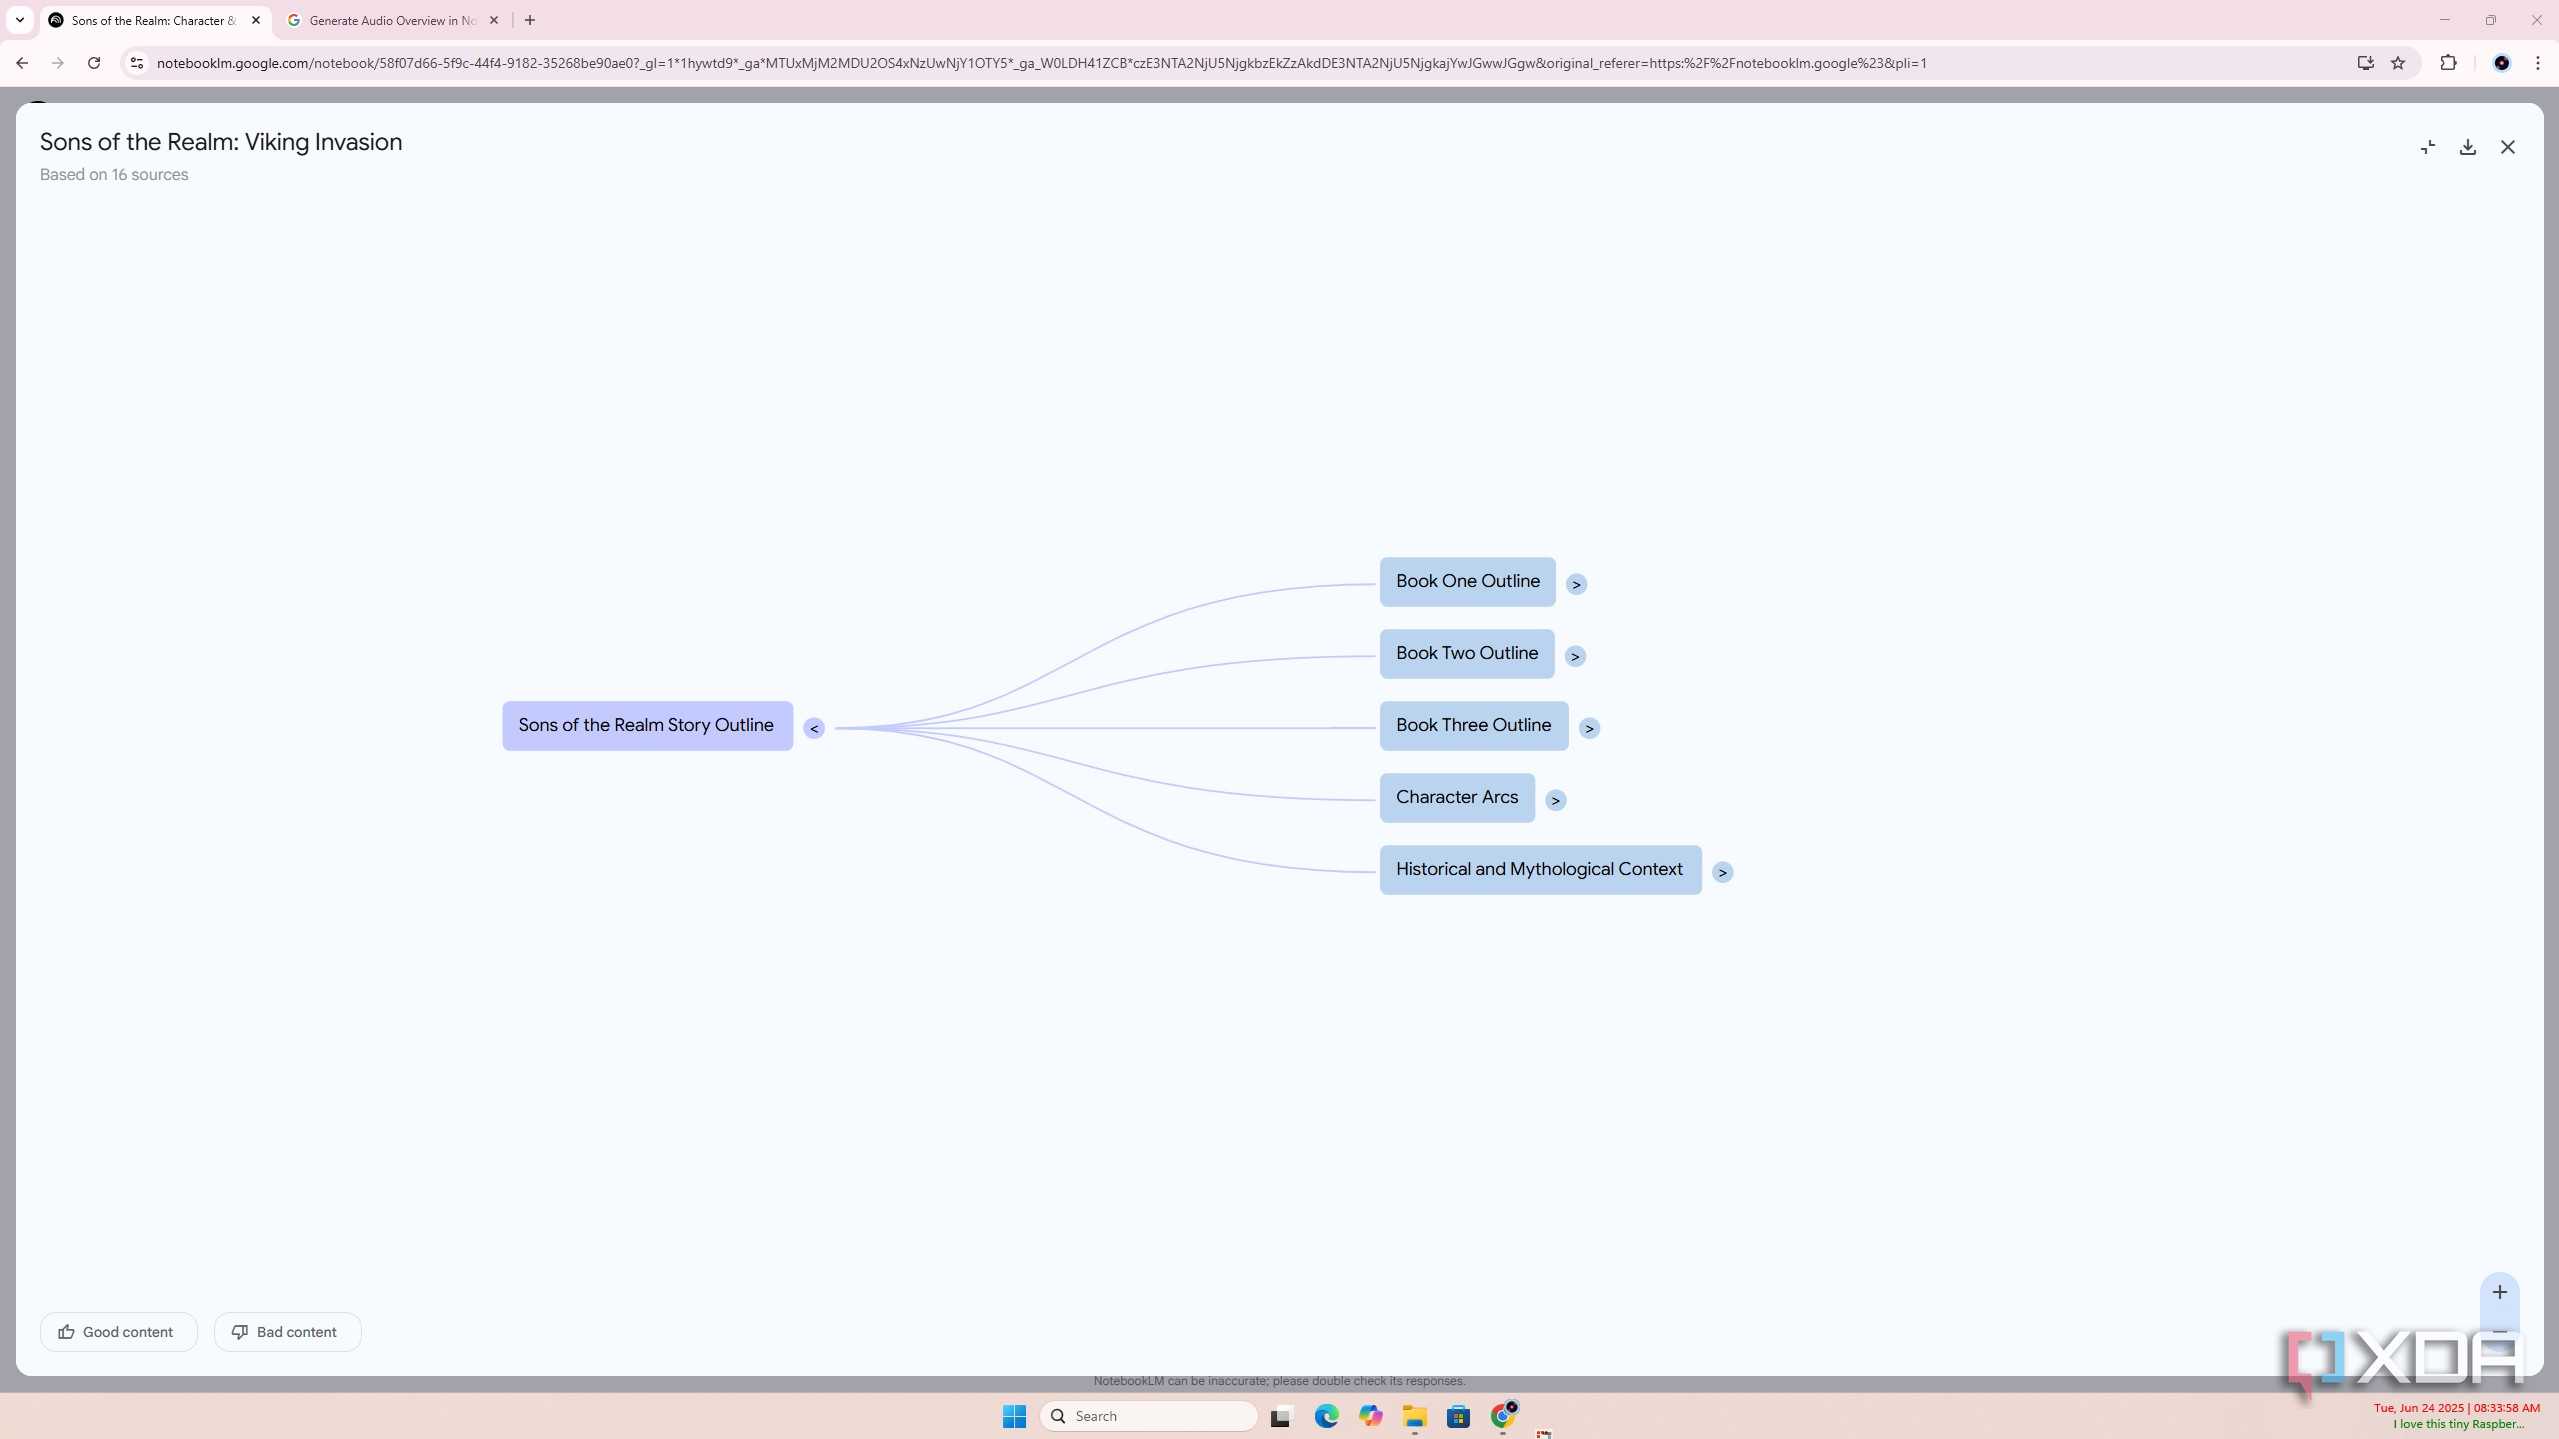Open Microsoft Edge from taskbar
Image resolution: width=2559 pixels, height=1439 pixels.
(x=1326, y=1416)
